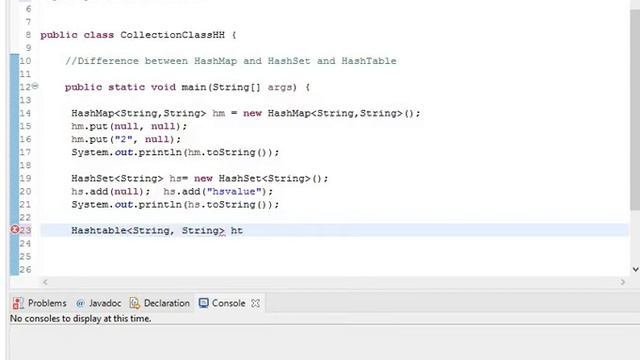Click the horizontal scrollbar left arrow
Screen dimensions: 640x360
click(45, 282)
